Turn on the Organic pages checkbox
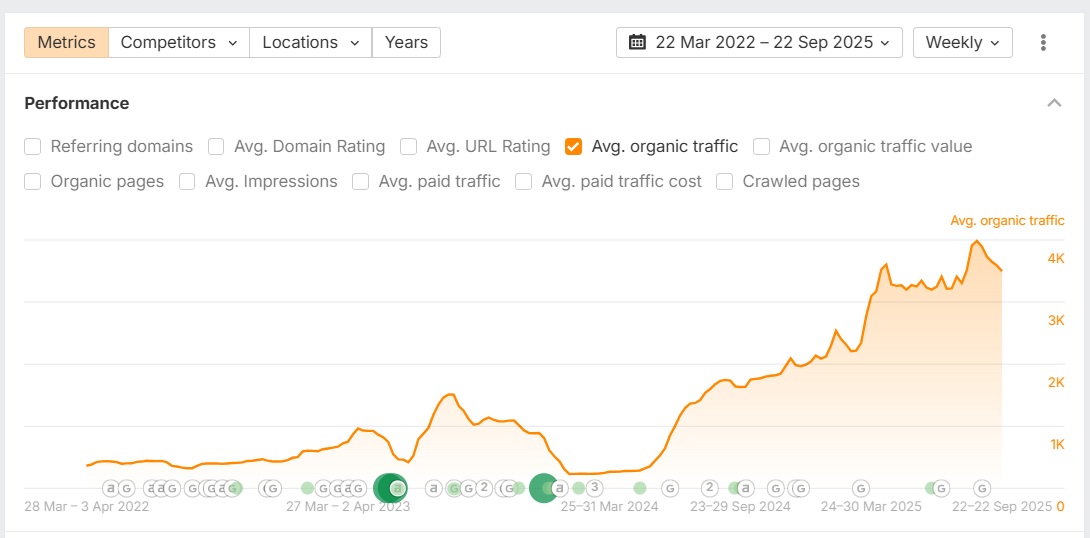This screenshot has height=538, width=1090. point(33,182)
